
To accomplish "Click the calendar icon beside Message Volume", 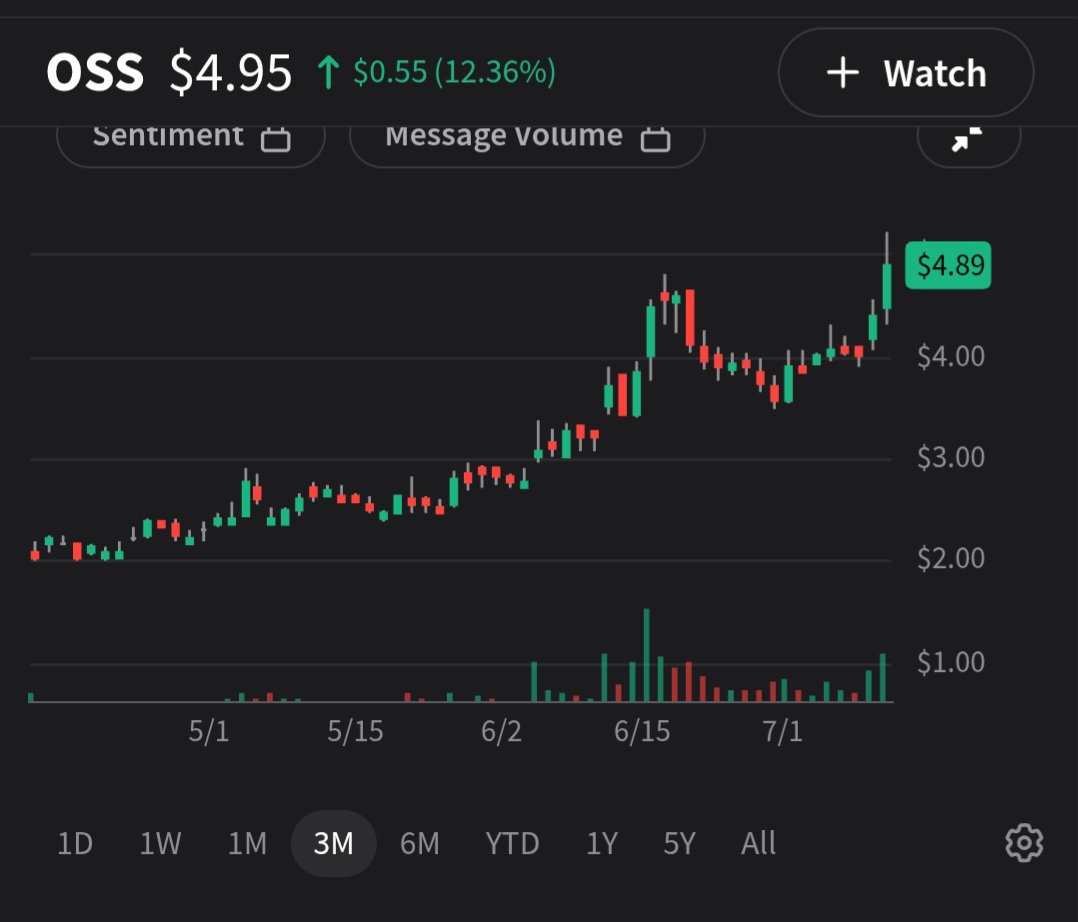I will [655, 139].
